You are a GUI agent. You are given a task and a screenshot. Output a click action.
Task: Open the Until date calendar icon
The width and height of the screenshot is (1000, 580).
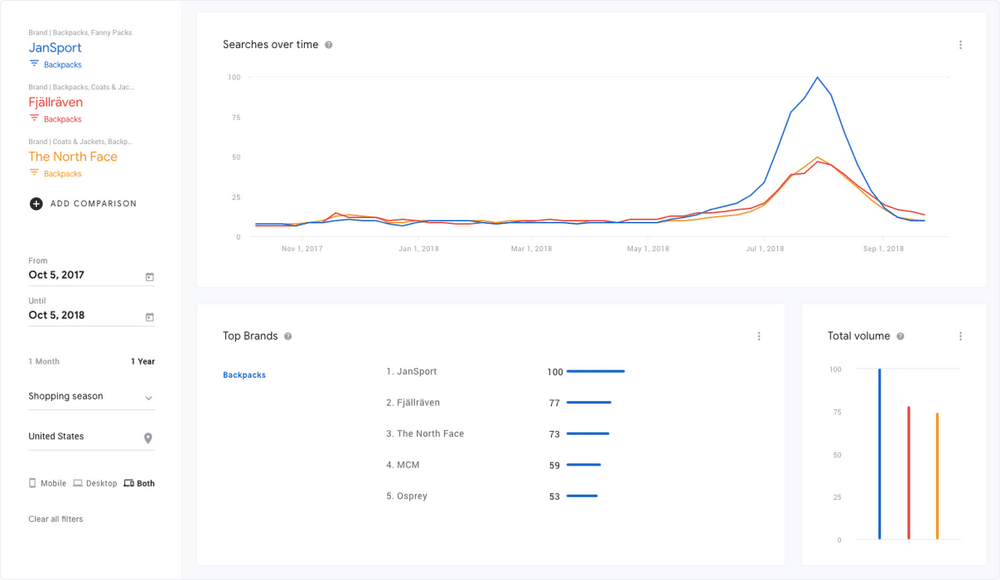coord(149,317)
